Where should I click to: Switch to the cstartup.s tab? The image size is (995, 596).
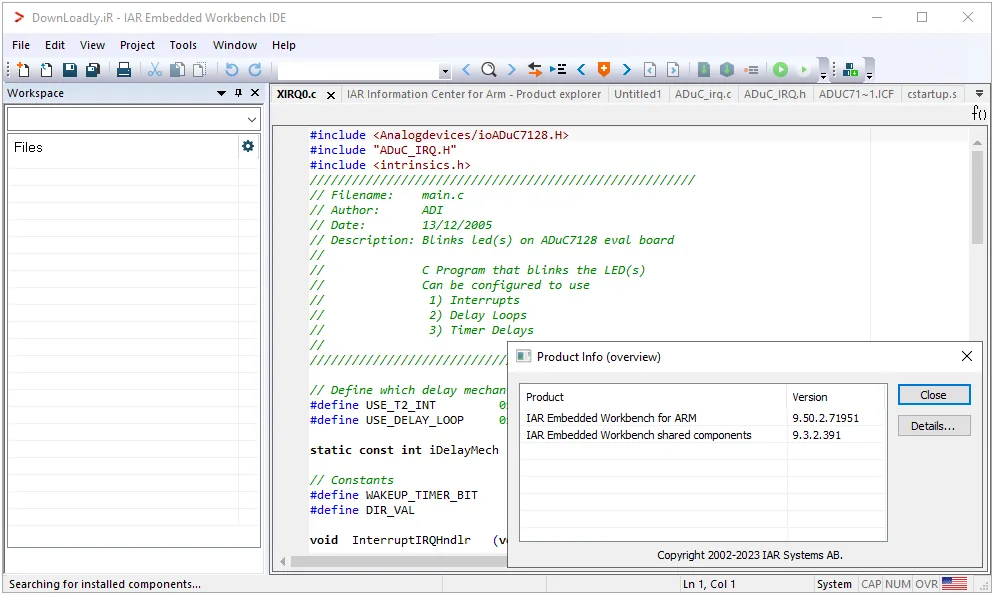coord(932,94)
